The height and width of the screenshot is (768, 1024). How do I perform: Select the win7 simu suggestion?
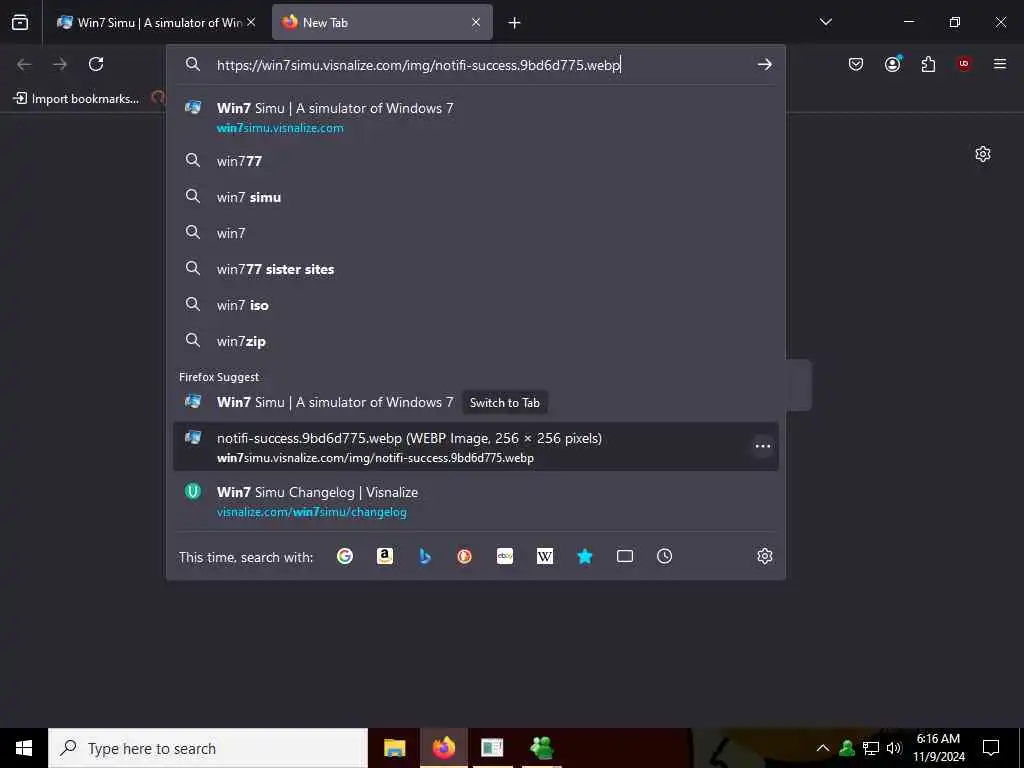click(475, 197)
